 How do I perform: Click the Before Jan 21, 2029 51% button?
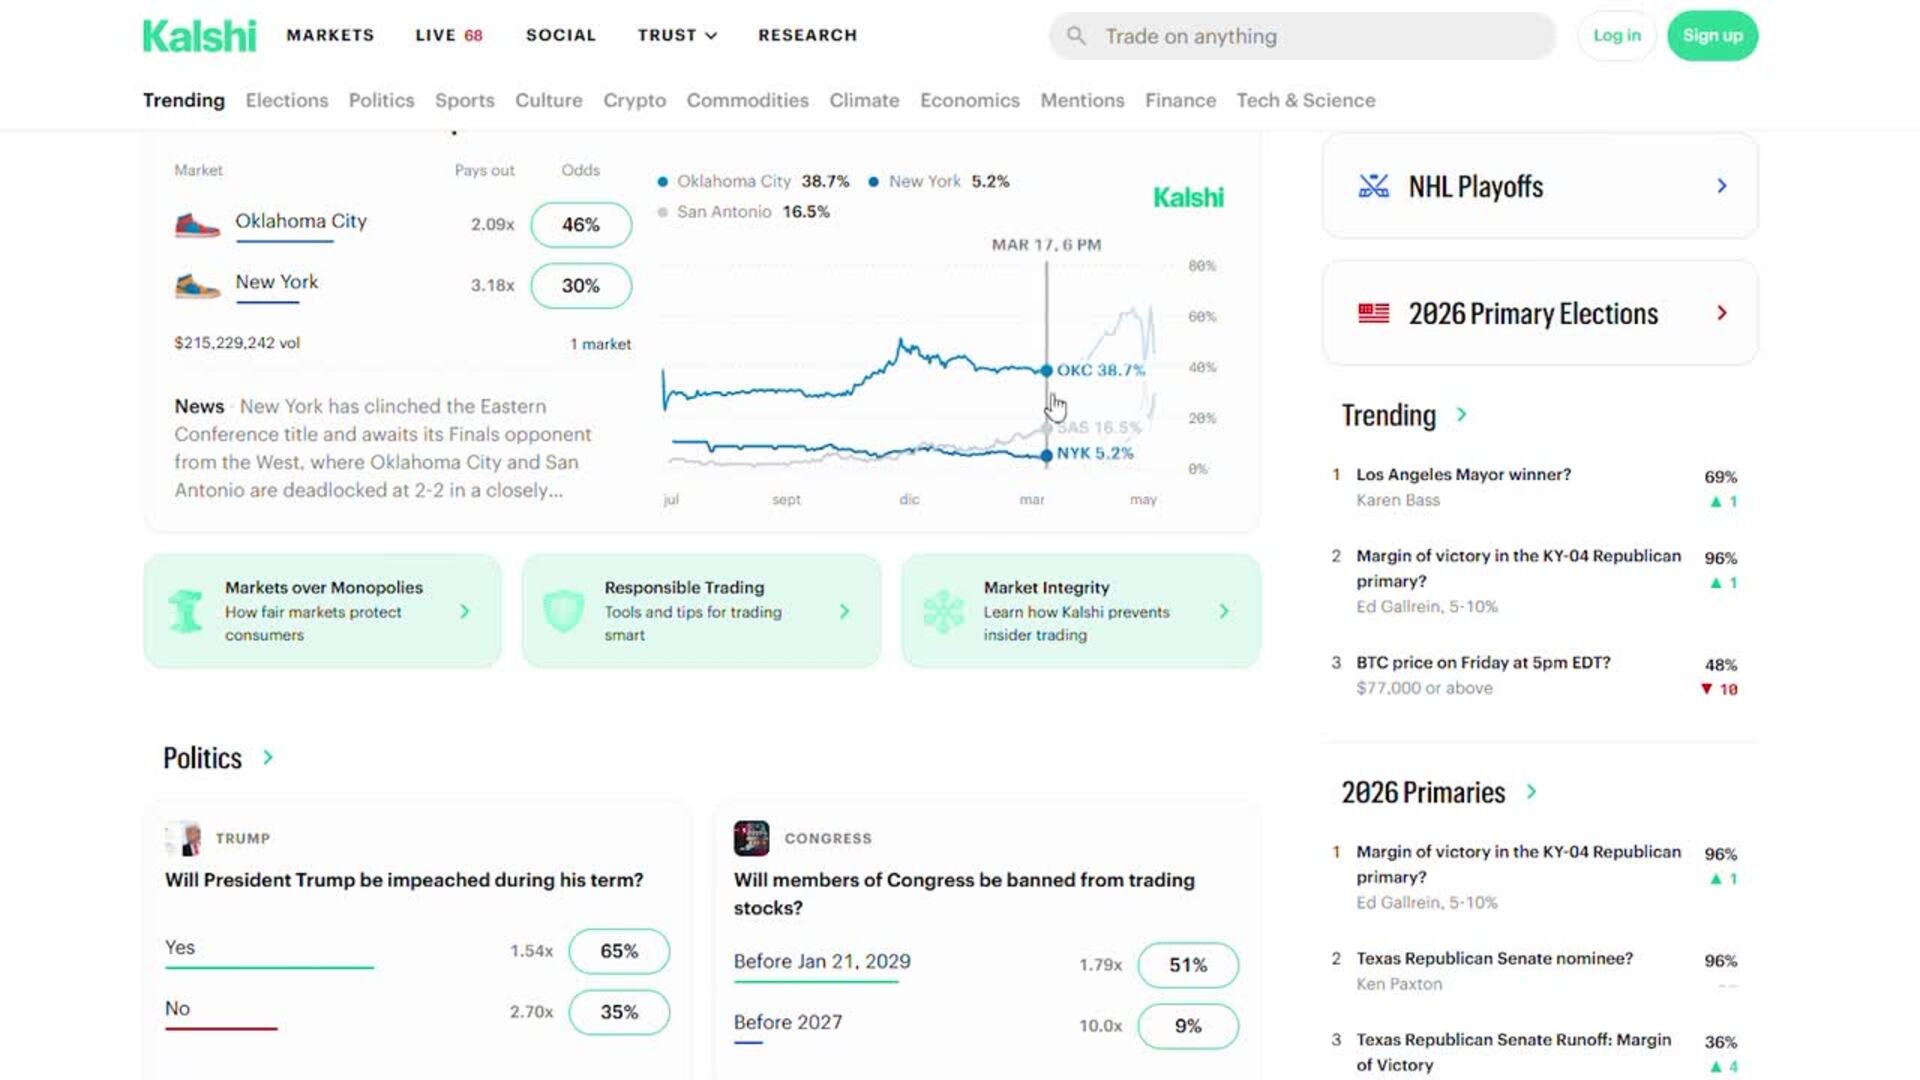1188,965
